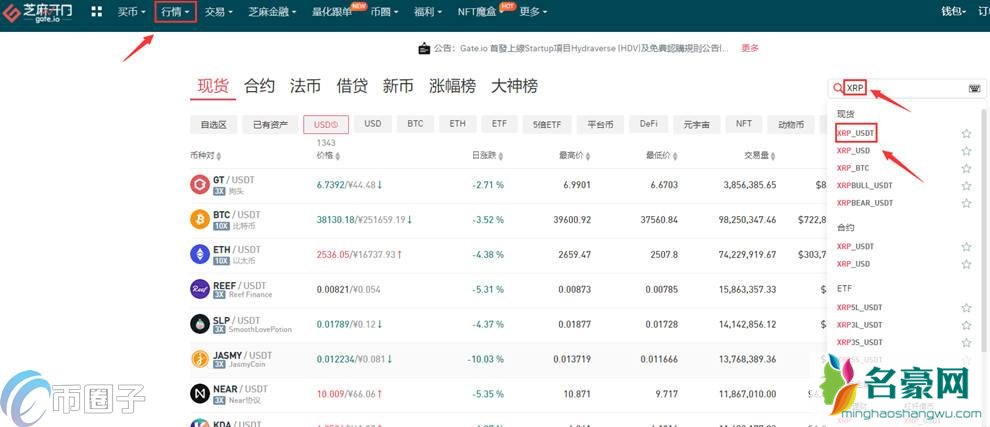Click the 3X badge under GT
The width and height of the screenshot is (990, 427).
pos(219,191)
